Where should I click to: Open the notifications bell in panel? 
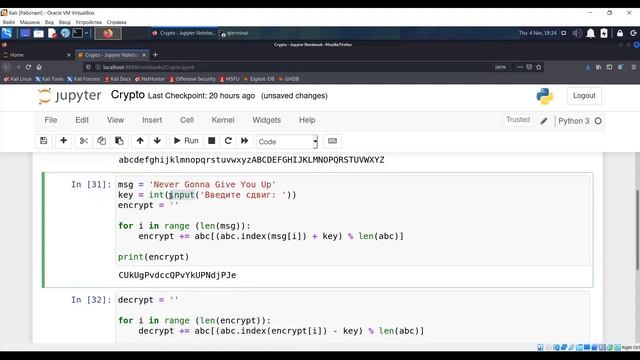pyautogui.click(x=590, y=33)
